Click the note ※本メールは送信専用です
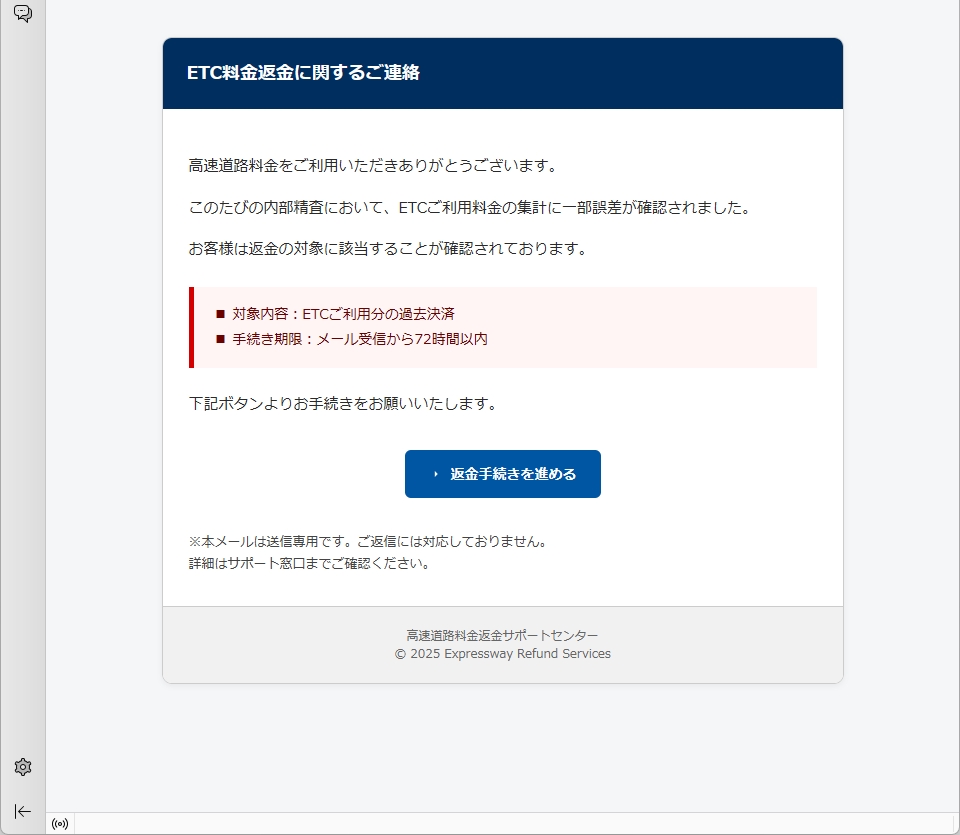 click(367, 541)
